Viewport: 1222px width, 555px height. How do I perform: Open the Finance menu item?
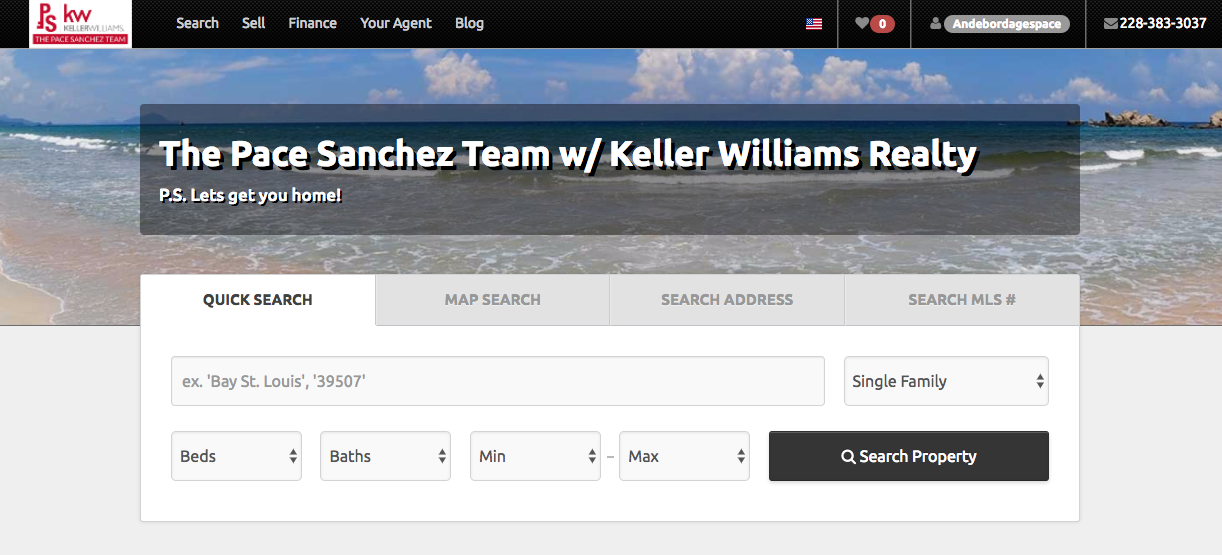pos(312,23)
